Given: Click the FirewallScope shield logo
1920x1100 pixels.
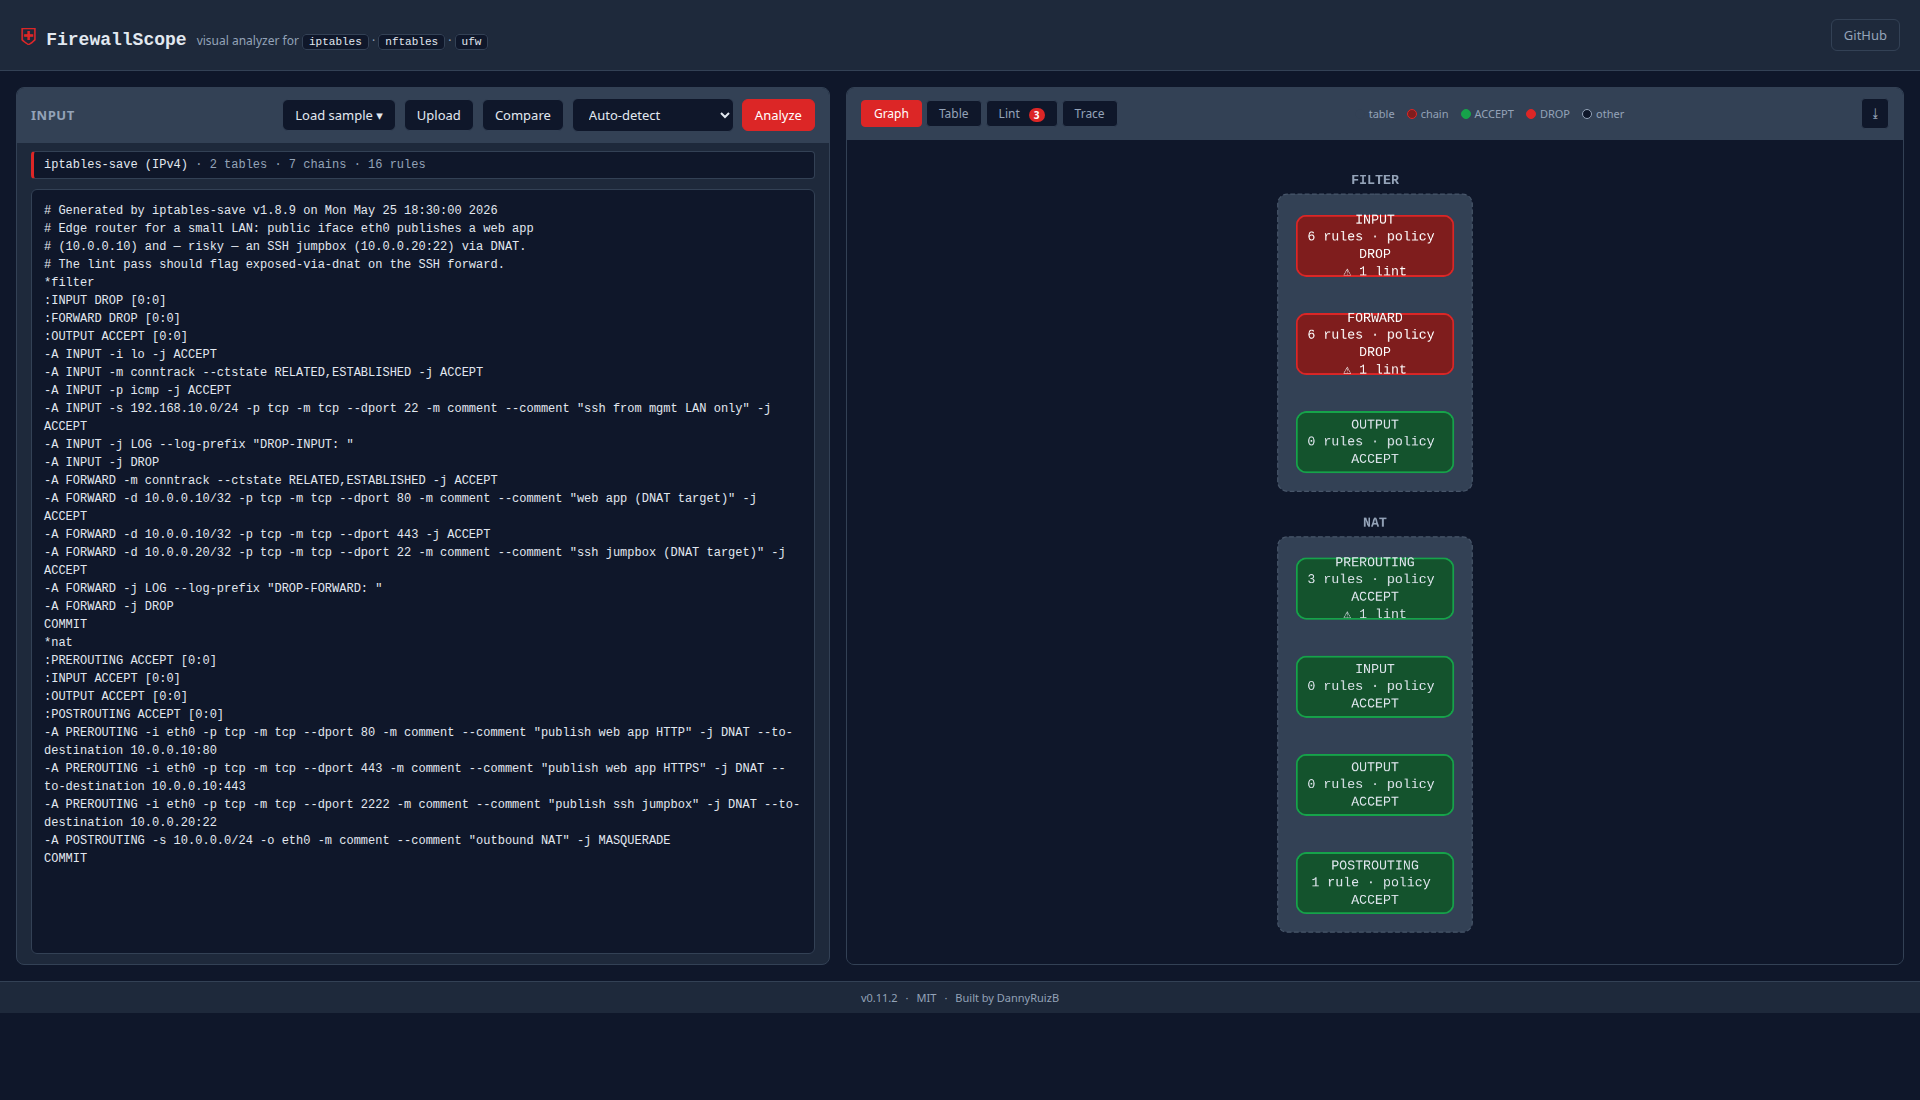Looking at the screenshot, I should coord(29,37).
